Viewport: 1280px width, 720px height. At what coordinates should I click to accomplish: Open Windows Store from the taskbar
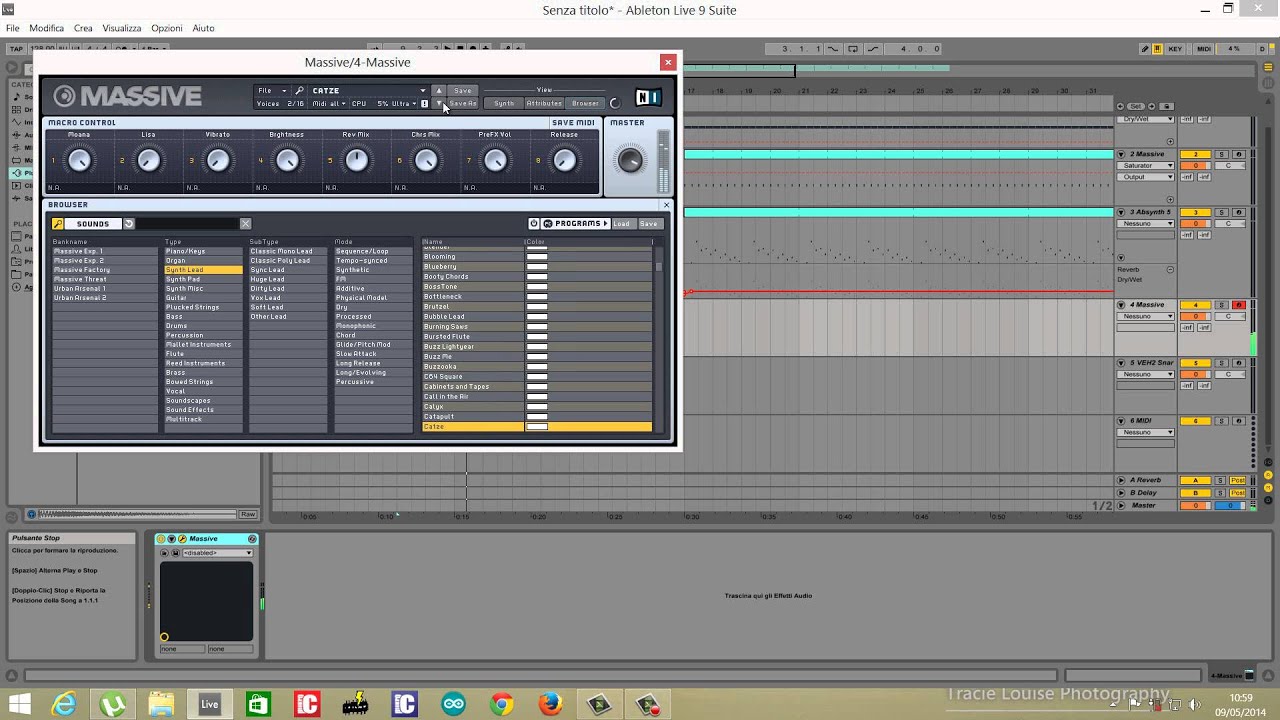pyautogui.click(x=259, y=704)
